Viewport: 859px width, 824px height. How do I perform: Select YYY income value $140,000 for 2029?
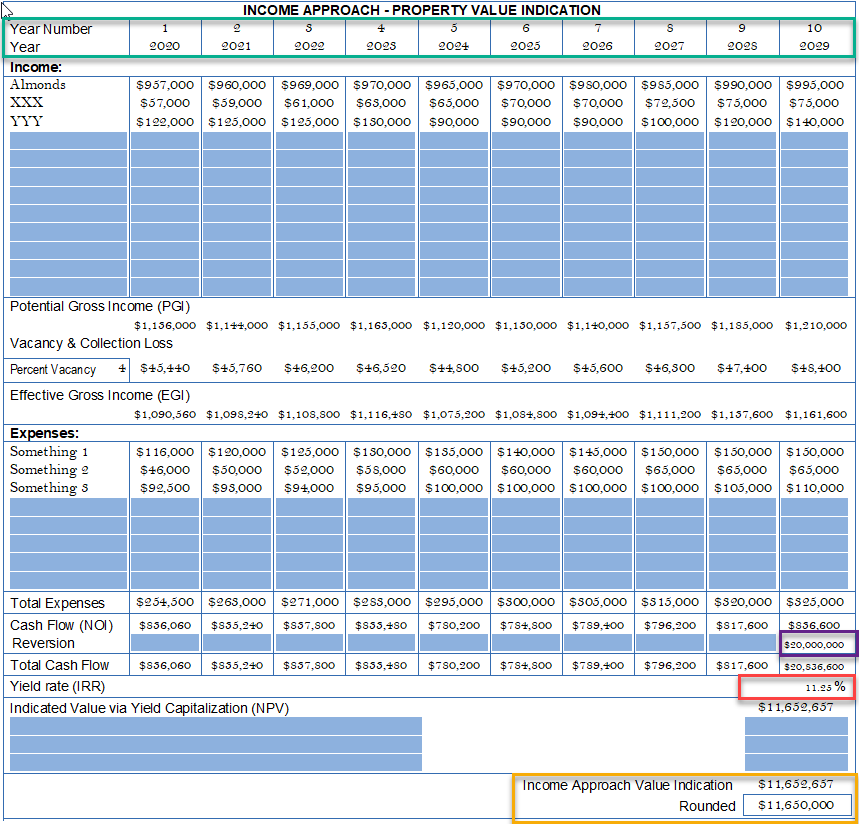(x=814, y=122)
